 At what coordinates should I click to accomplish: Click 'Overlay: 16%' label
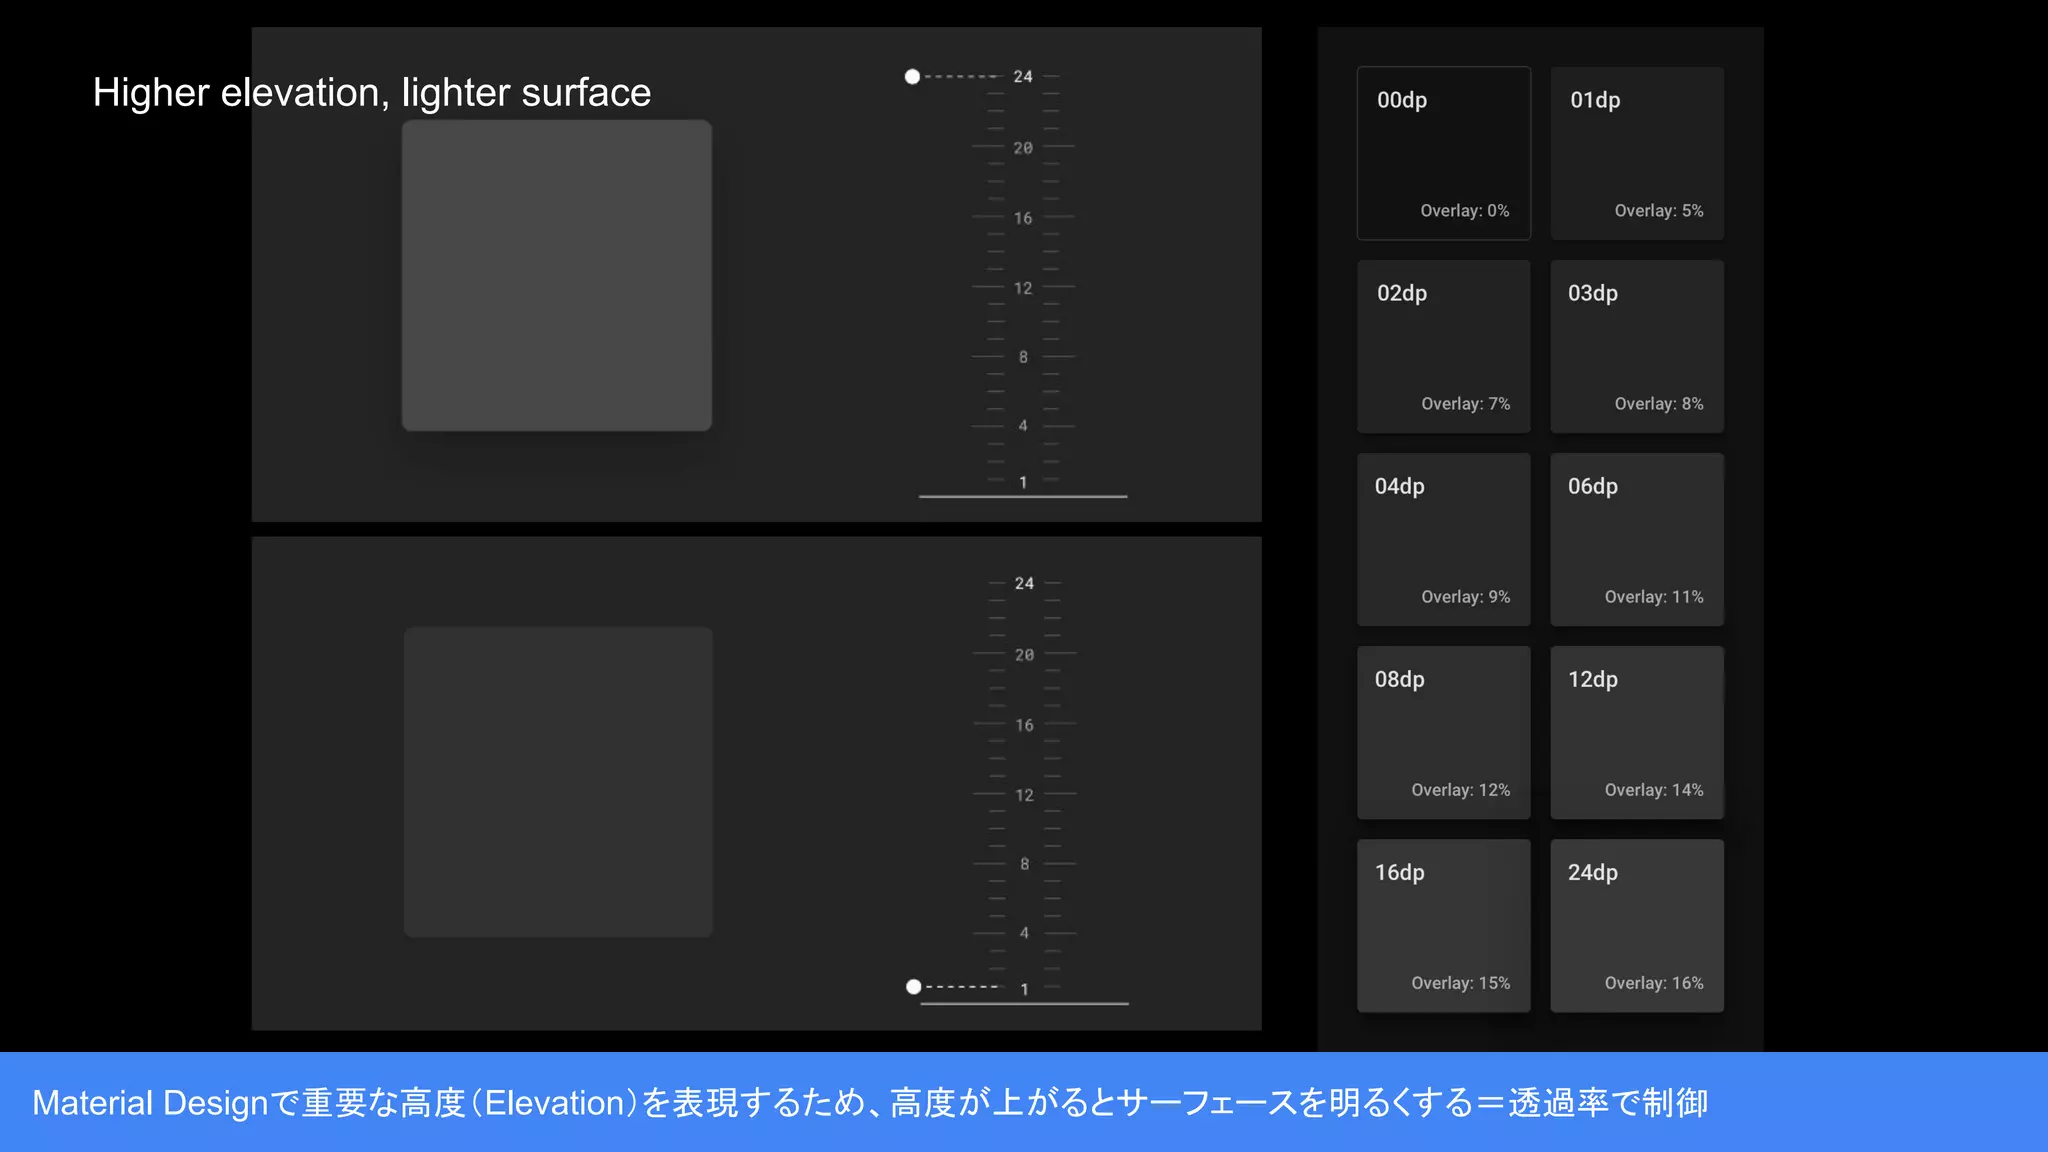click(1654, 982)
